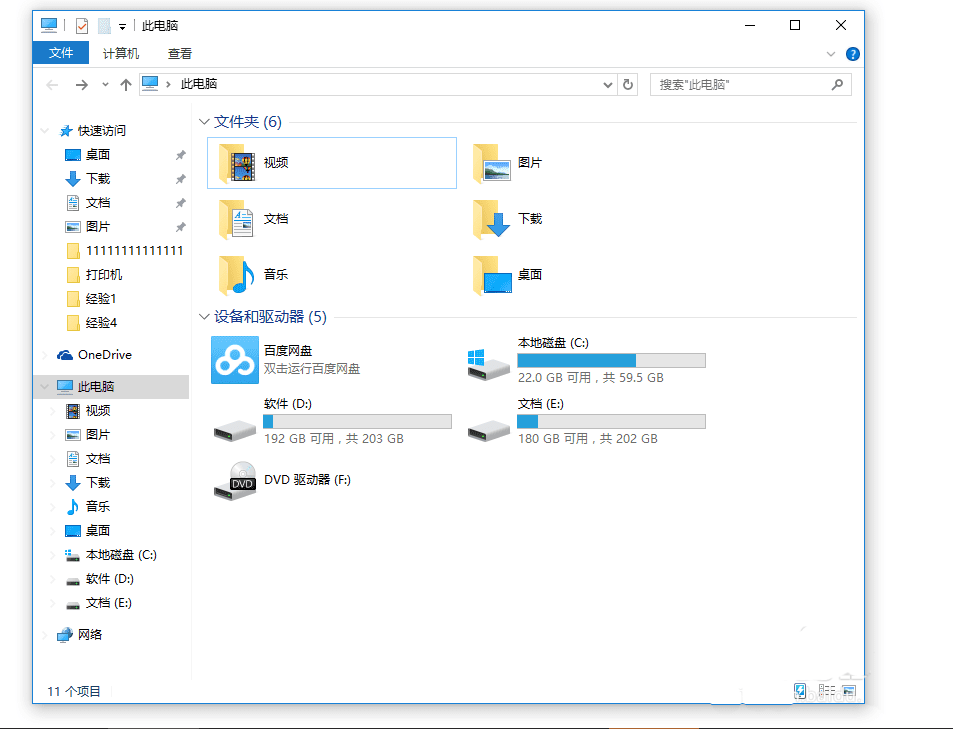Viewport: 953px width, 729px height.
Task: Select the 本地磁盘 (C:) drive icon
Action: pyautogui.click(x=488, y=364)
